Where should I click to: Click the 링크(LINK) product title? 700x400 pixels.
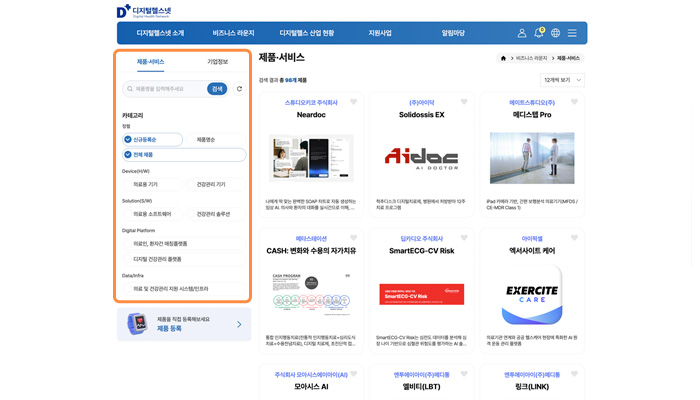tap(532, 387)
